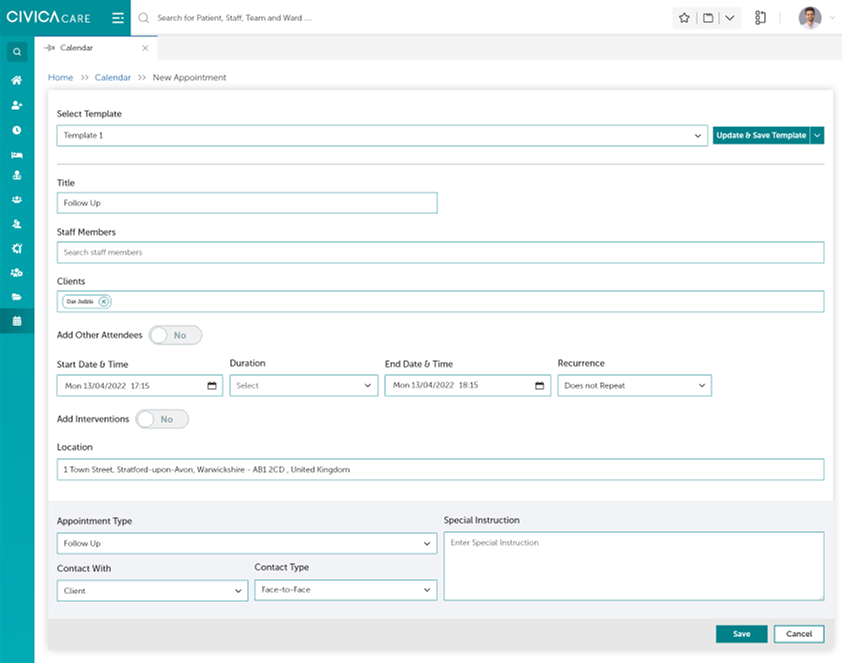Click the New Appointment breadcrumb text
This screenshot has height=663, width=843.
189,77
